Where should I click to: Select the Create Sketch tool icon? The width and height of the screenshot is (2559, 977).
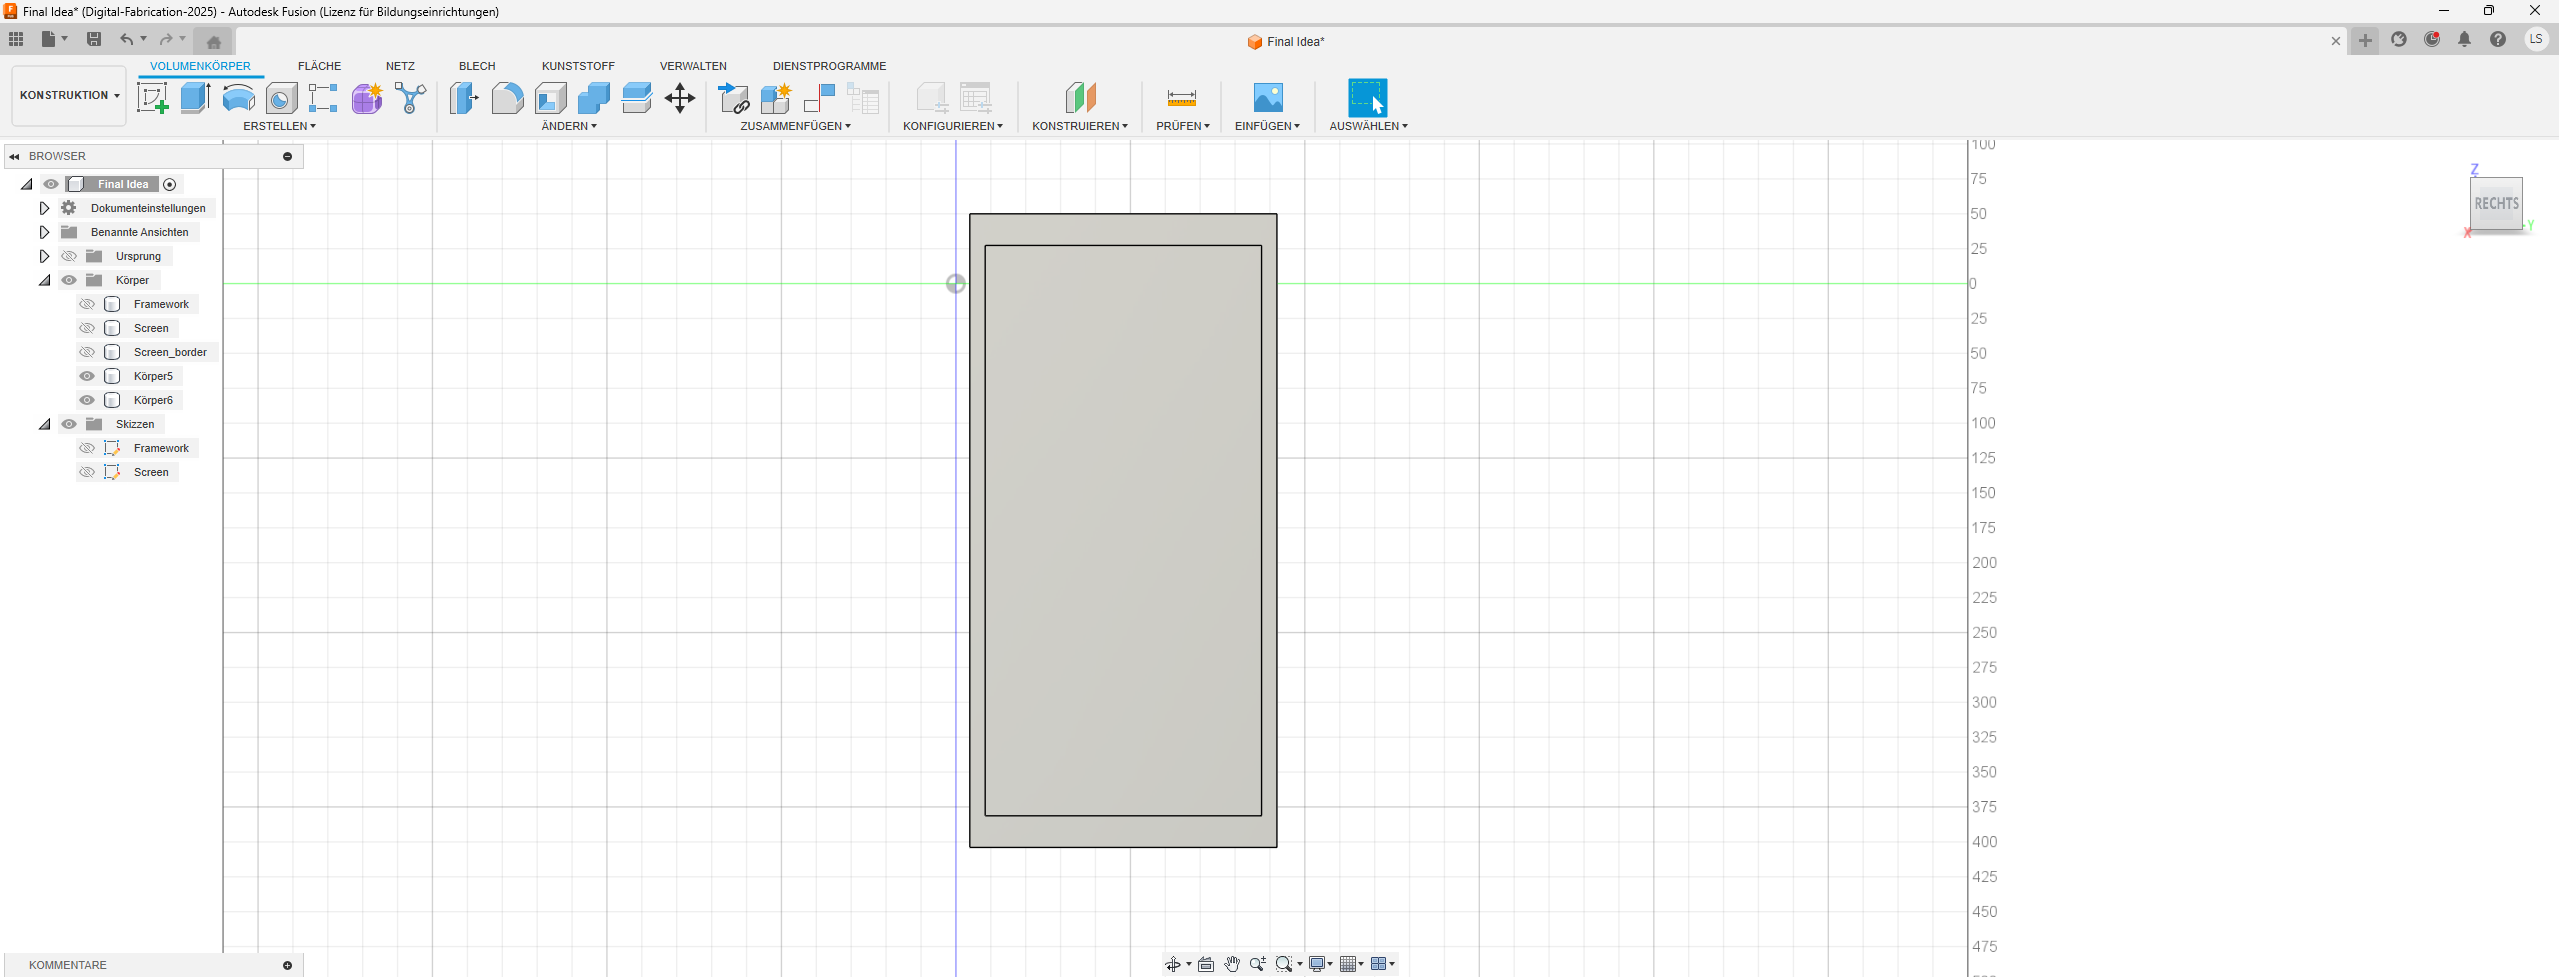tap(152, 98)
